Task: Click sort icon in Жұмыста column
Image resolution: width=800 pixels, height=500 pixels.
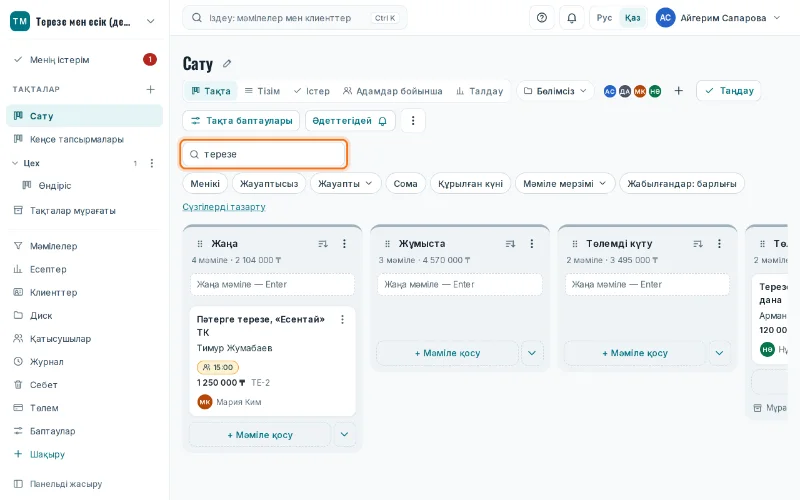Action: 510,244
